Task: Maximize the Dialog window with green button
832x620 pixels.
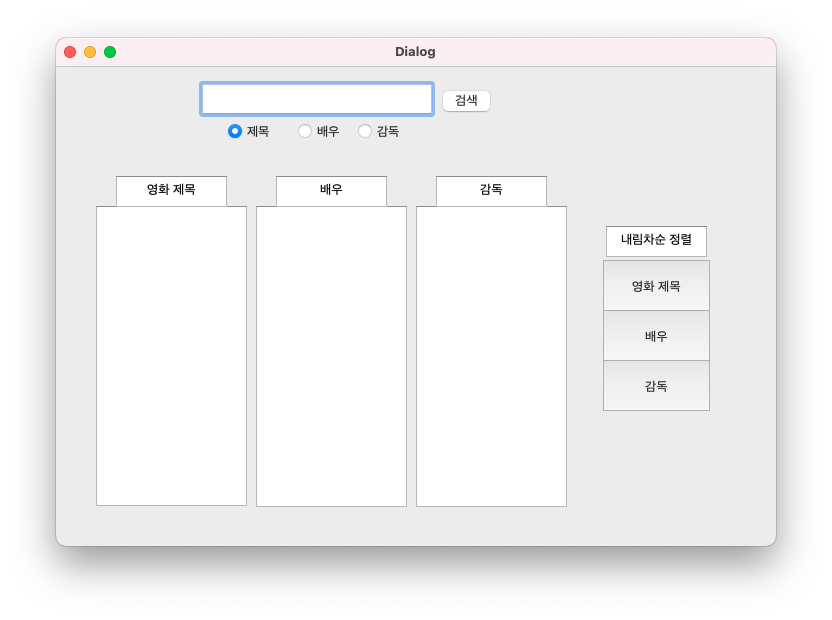Action: coord(110,52)
